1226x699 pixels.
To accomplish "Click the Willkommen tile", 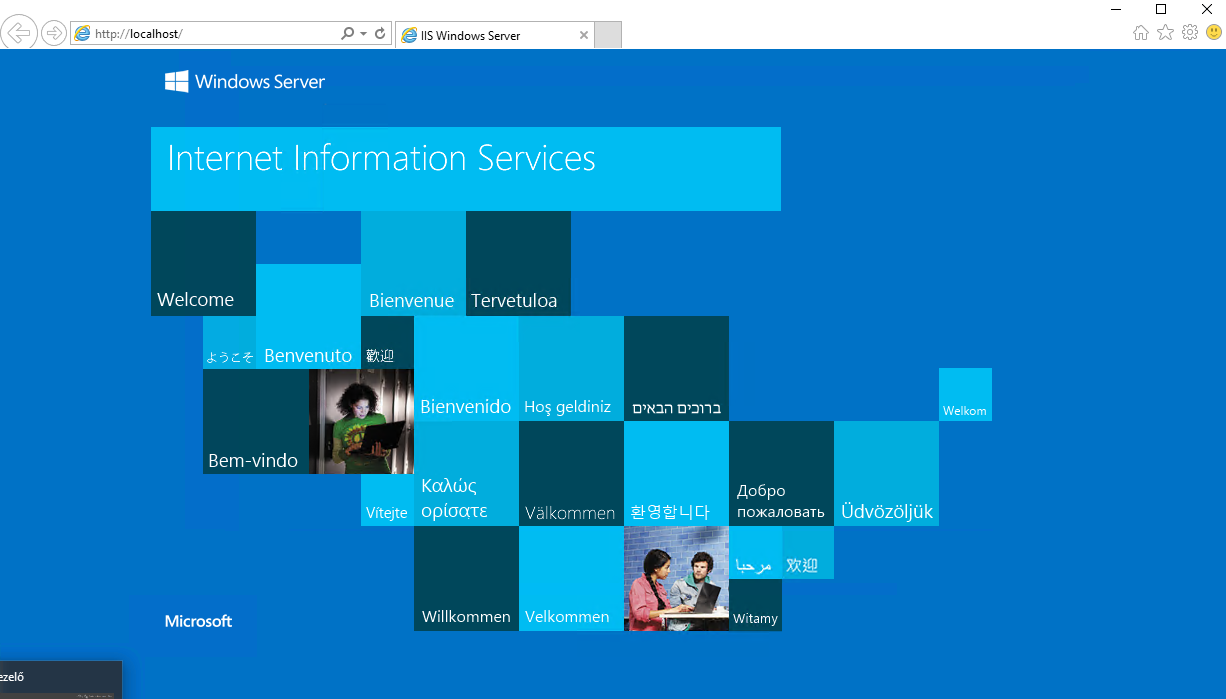I will point(466,579).
